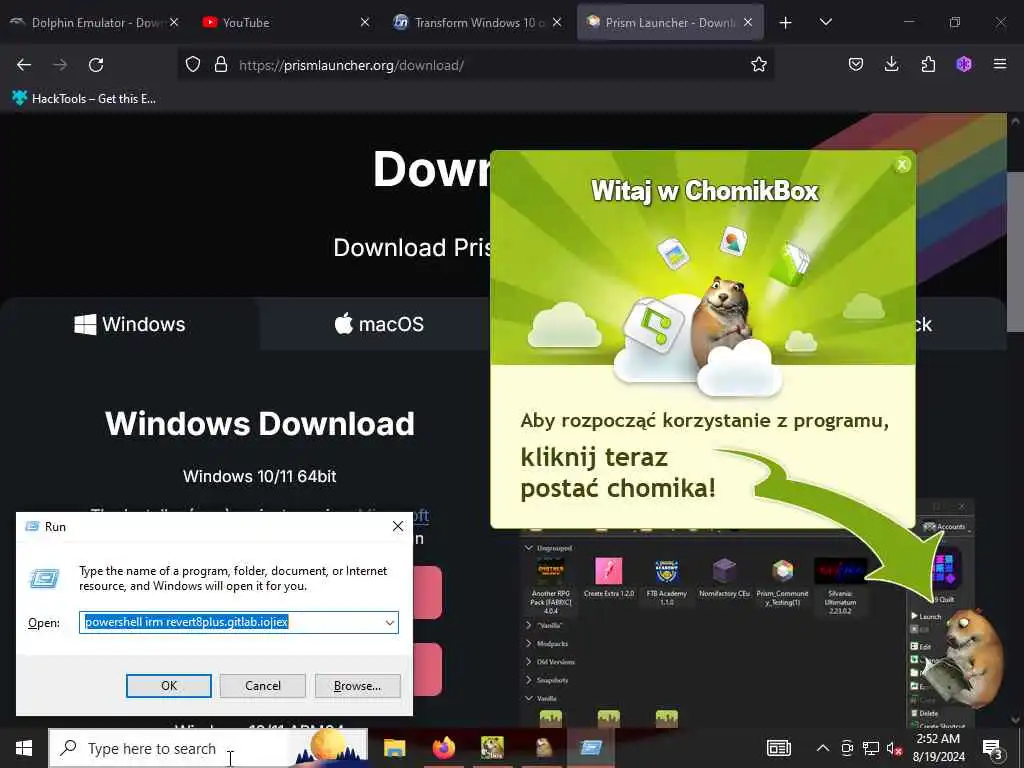Close the Transform Windows 10 tab
Screen dimensions: 1024x768
click(557, 23)
